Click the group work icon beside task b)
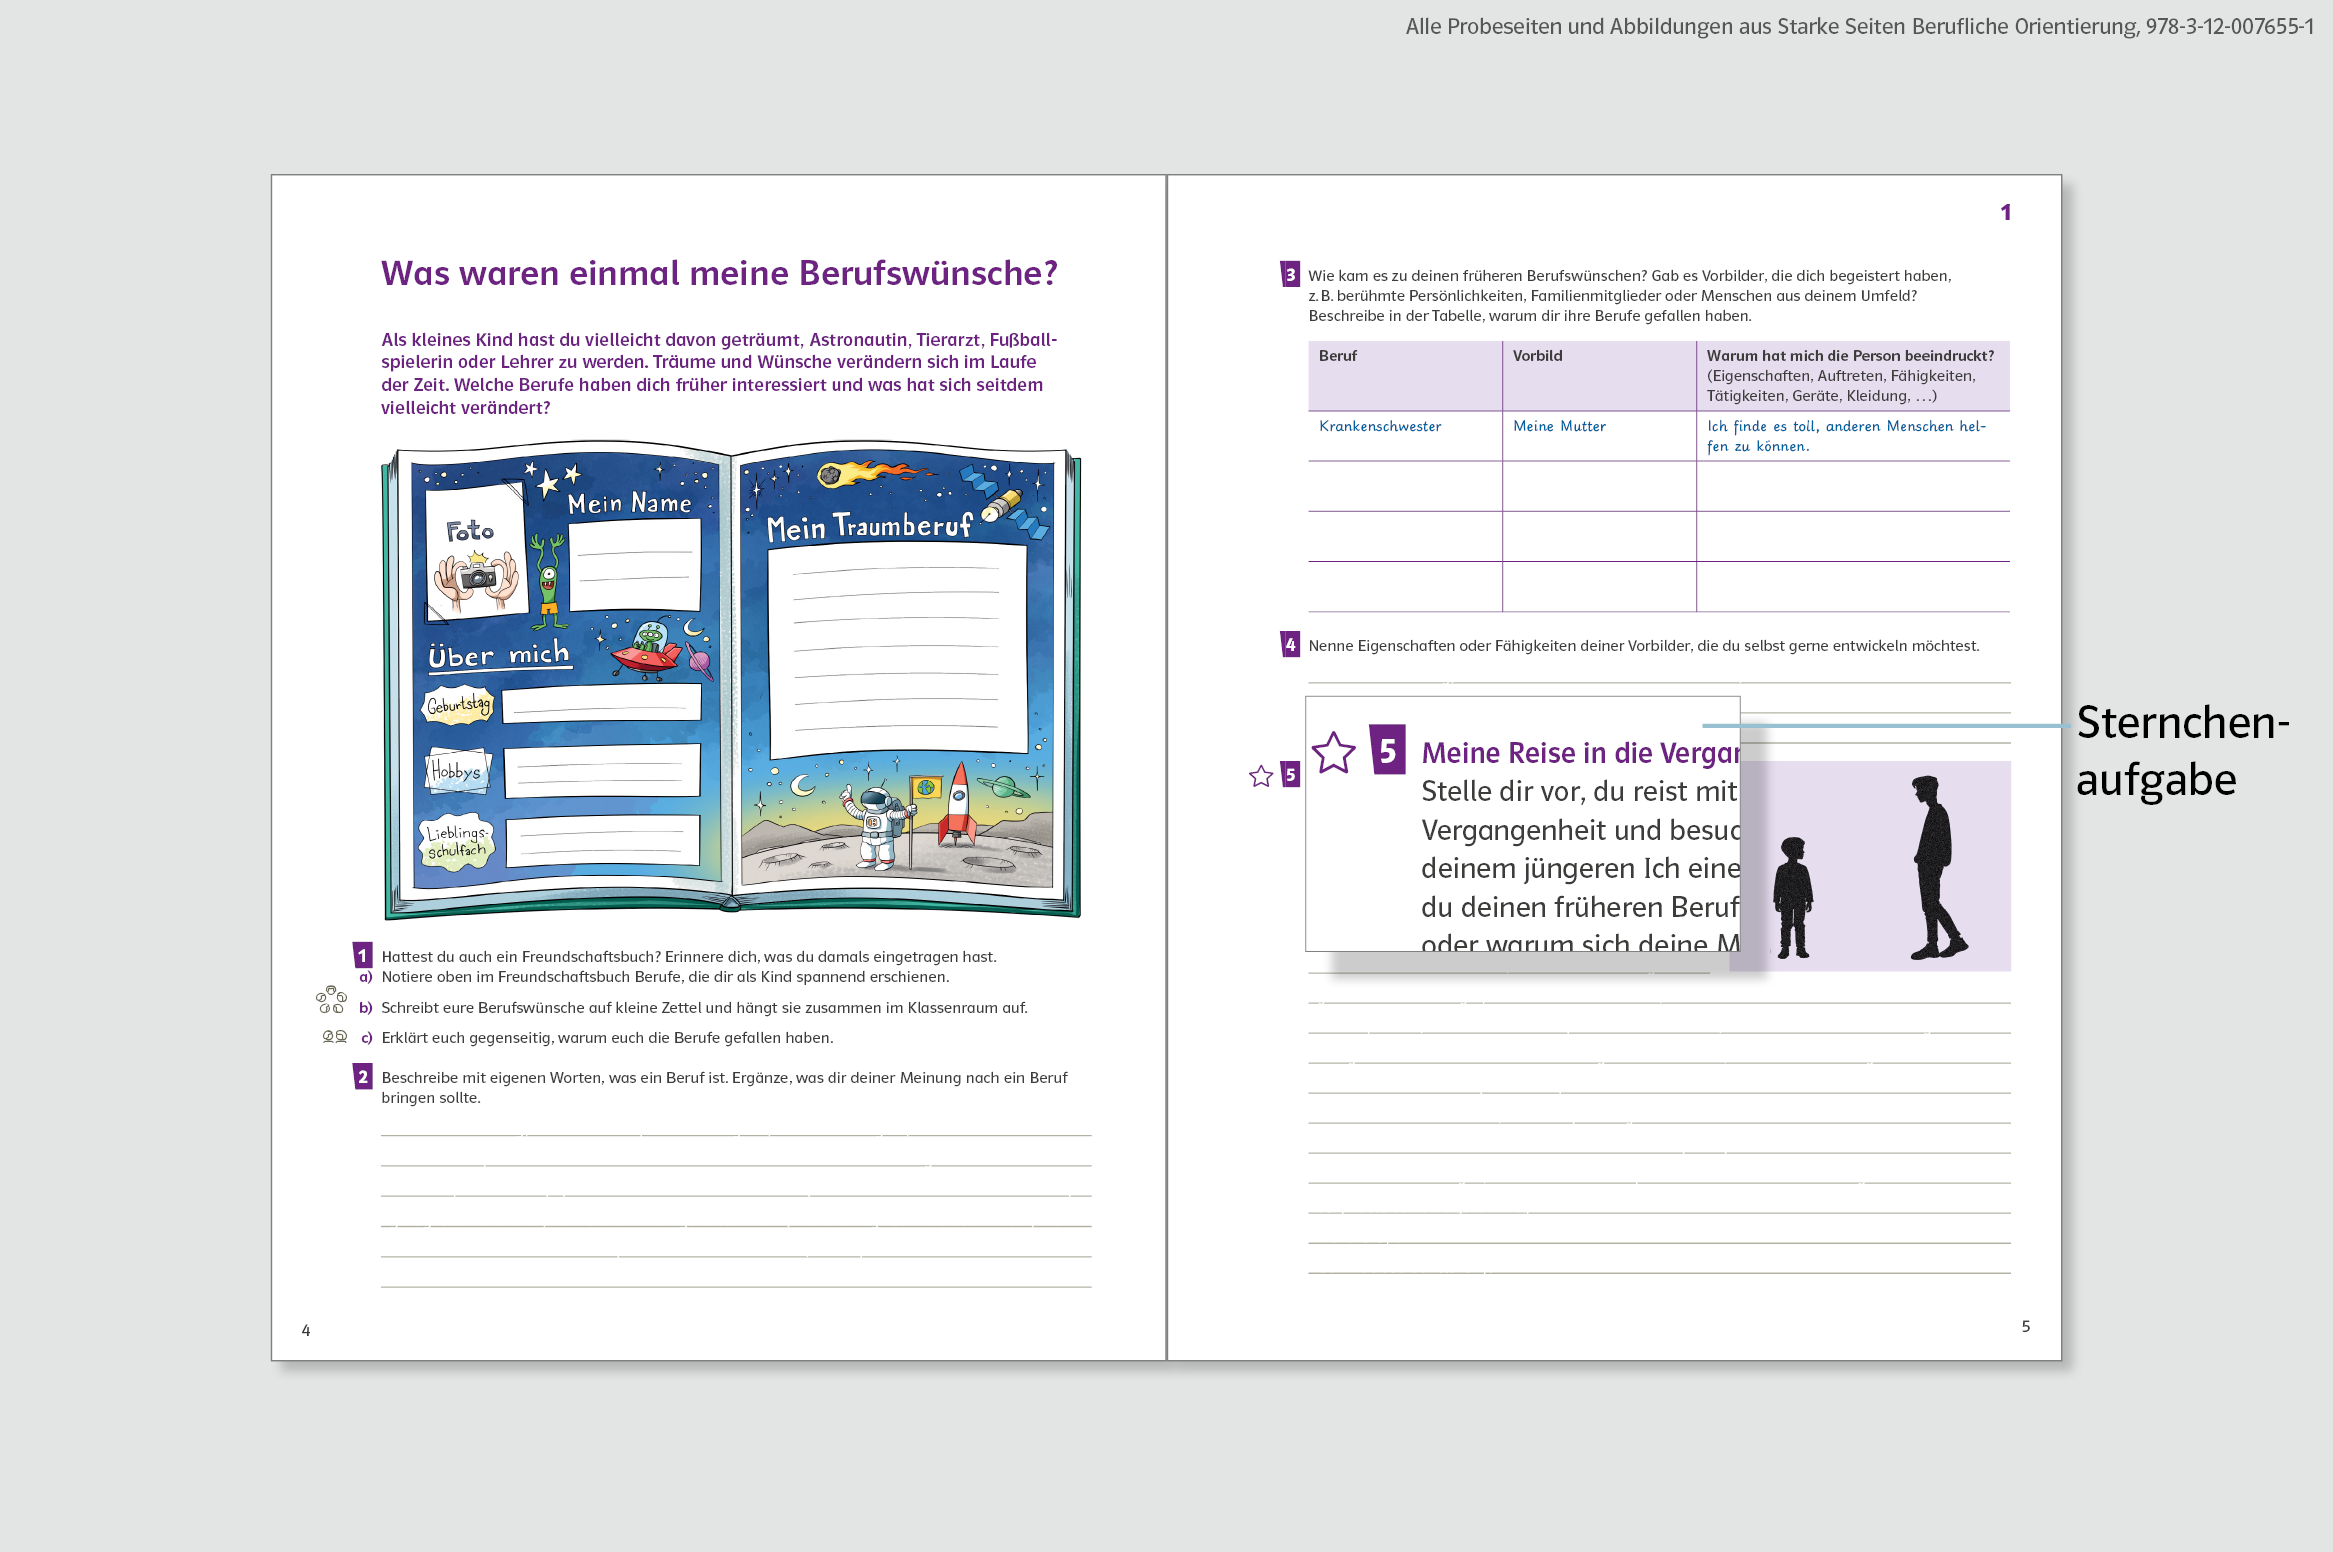The height and width of the screenshot is (1552, 2333). click(x=331, y=1000)
